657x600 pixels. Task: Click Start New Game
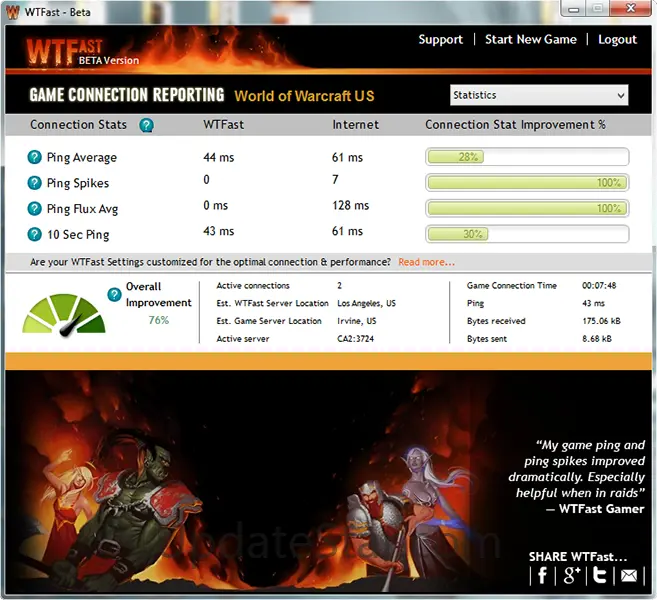[530, 39]
